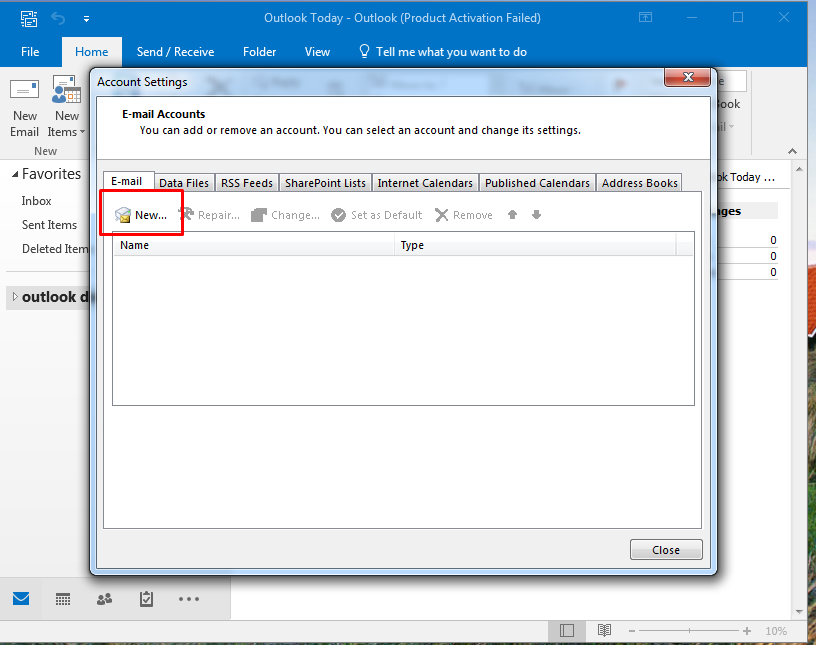
Task: Click the Change... toolbar button
Action: [285, 214]
